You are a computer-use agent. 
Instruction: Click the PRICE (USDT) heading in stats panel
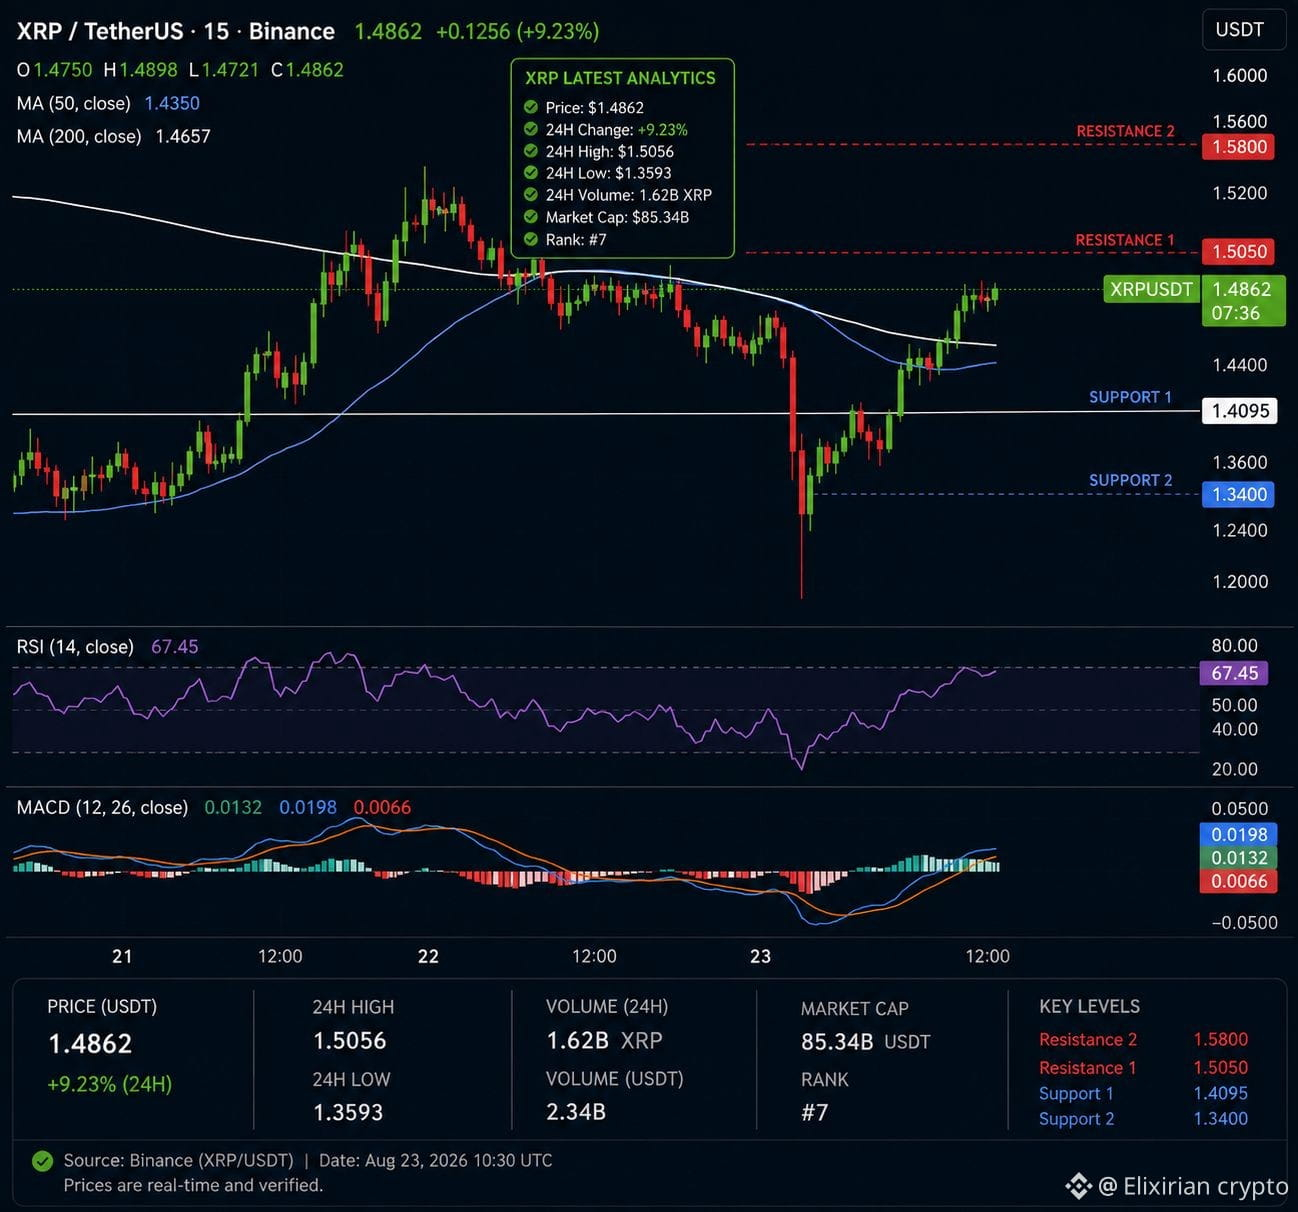point(102,1007)
